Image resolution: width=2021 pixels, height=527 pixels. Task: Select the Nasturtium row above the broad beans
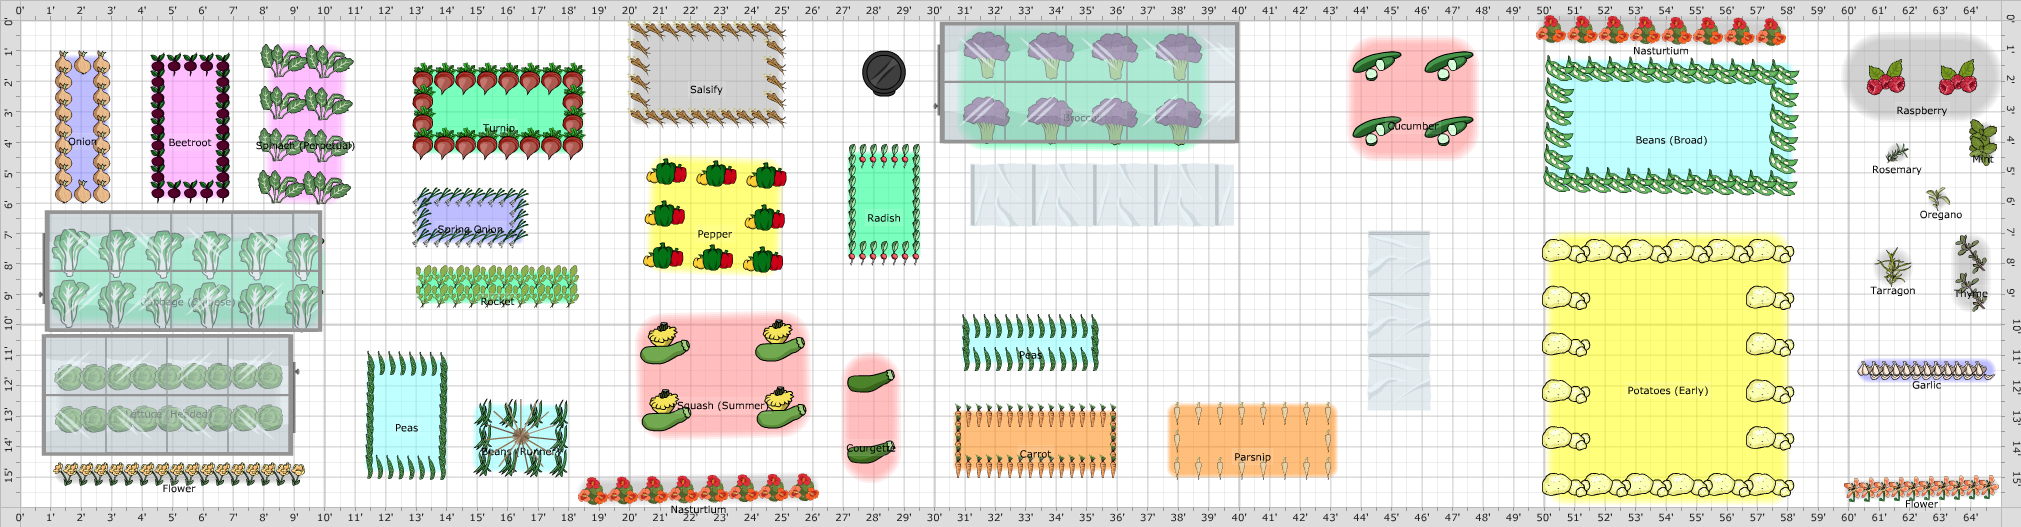point(1661,30)
